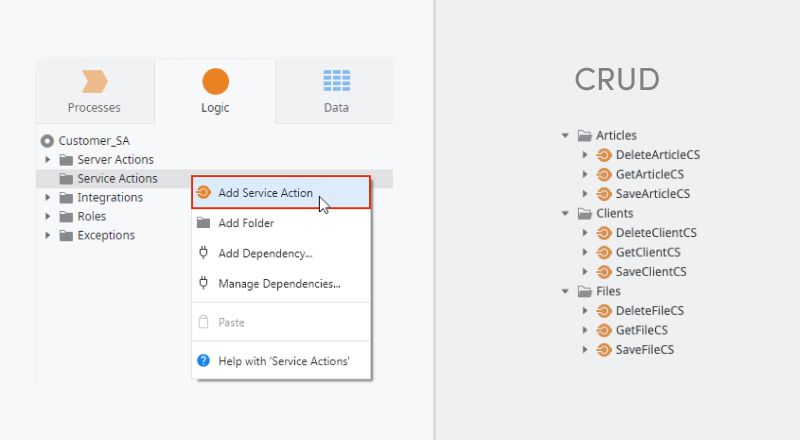Click the Customer_SA module icon
This screenshot has width=800, height=440.
(x=47, y=141)
